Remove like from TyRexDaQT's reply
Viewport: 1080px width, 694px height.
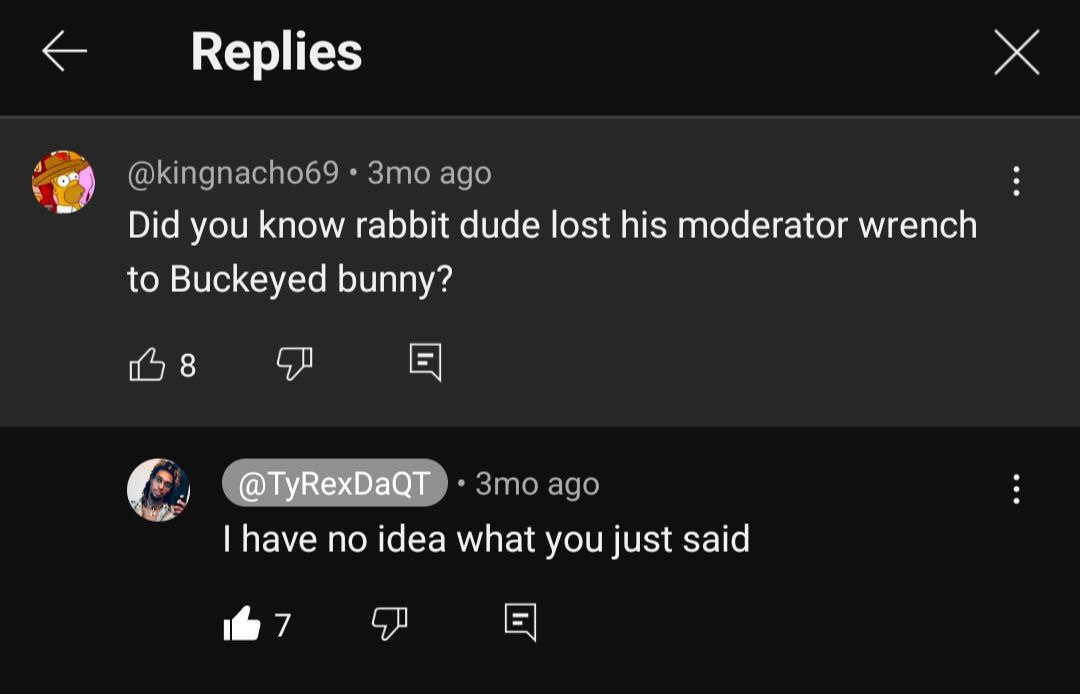tap(241, 625)
